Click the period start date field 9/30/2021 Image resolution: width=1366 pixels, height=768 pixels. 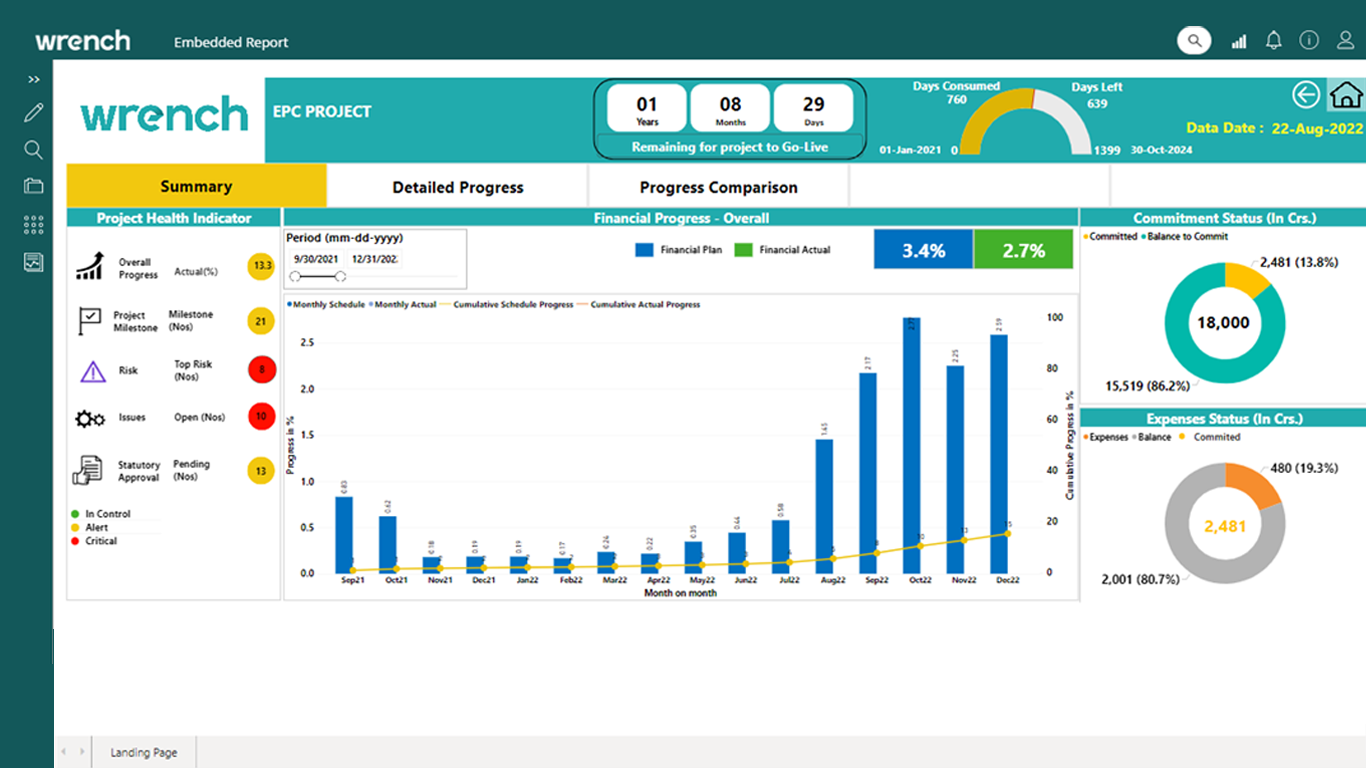315,259
